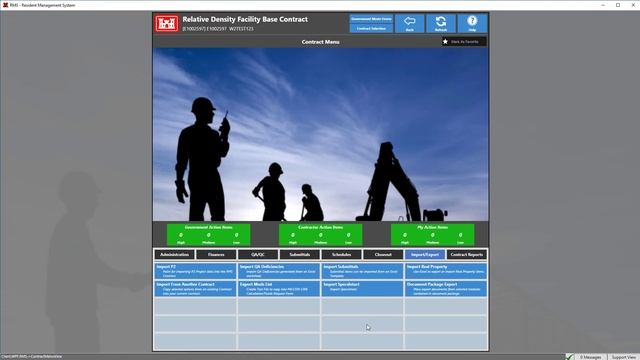Open Import QA Deficiencies
The height and width of the screenshot is (360, 640).
tap(279, 271)
